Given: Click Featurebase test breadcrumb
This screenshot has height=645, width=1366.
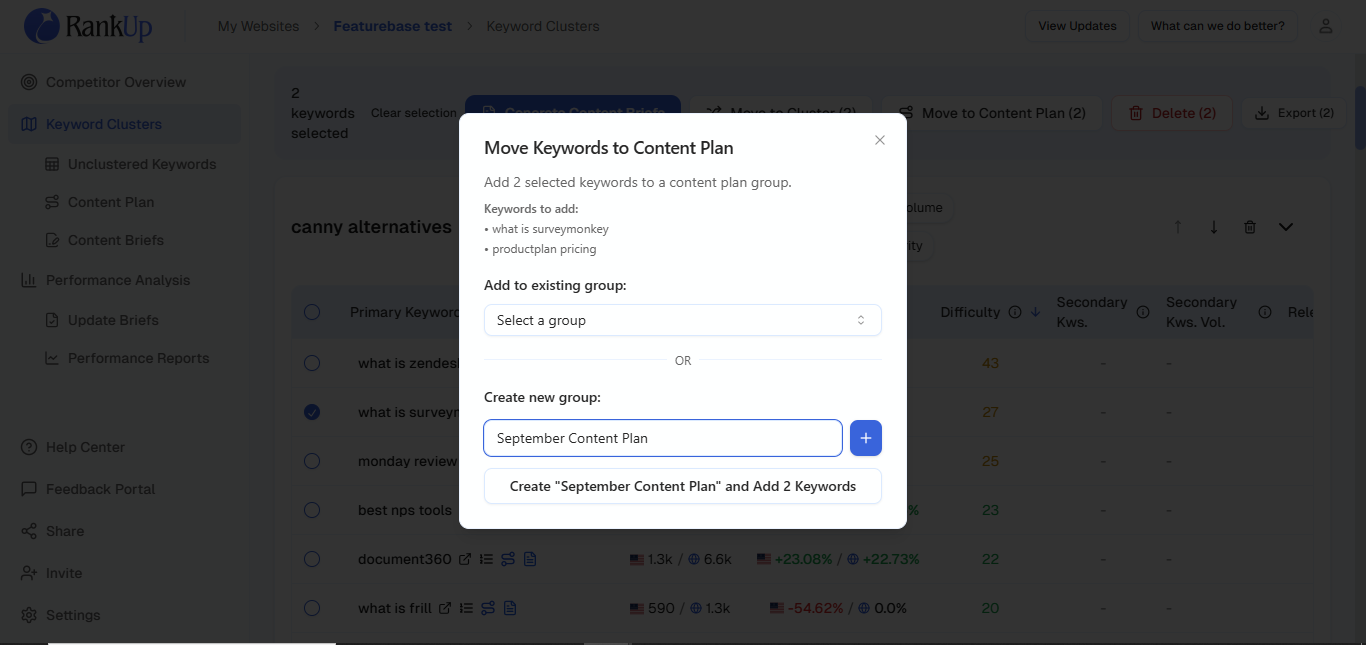Looking at the screenshot, I should [393, 26].
